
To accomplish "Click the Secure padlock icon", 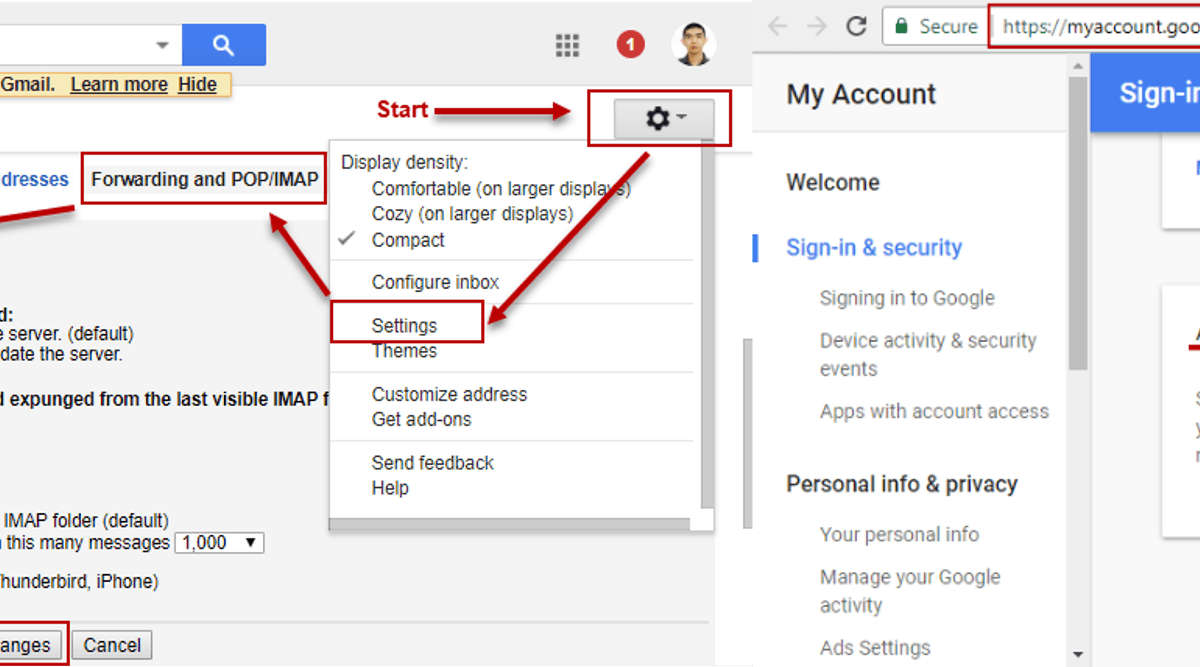I will pos(903,26).
